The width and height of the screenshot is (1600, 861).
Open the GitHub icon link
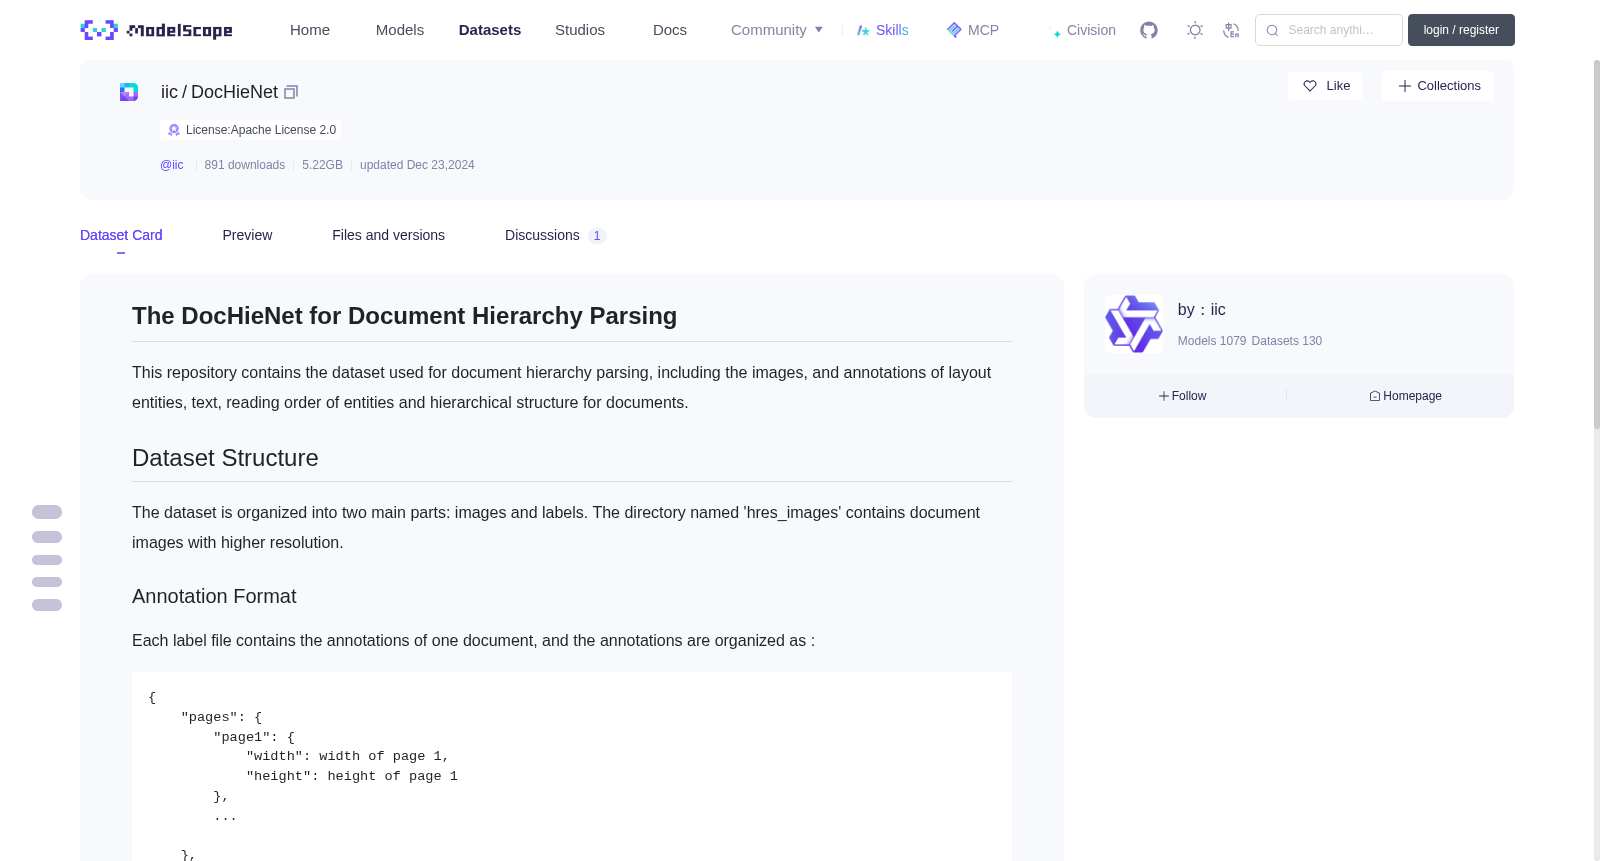click(x=1149, y=30)
